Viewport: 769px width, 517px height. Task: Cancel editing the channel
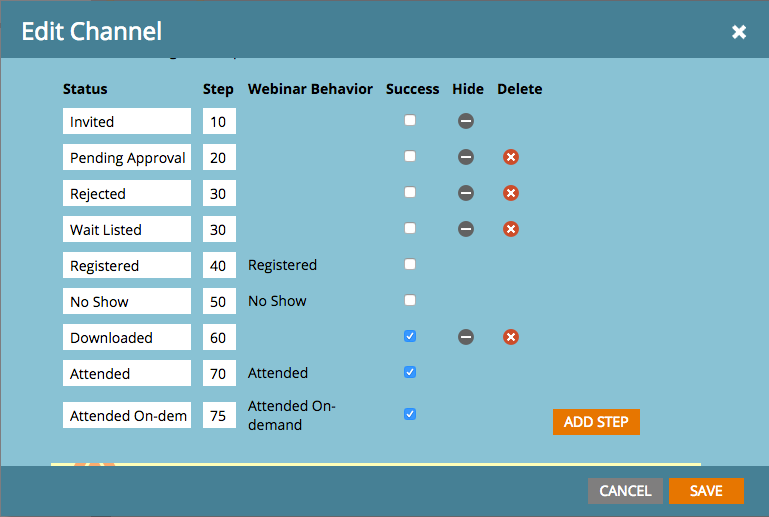point(625,491)
